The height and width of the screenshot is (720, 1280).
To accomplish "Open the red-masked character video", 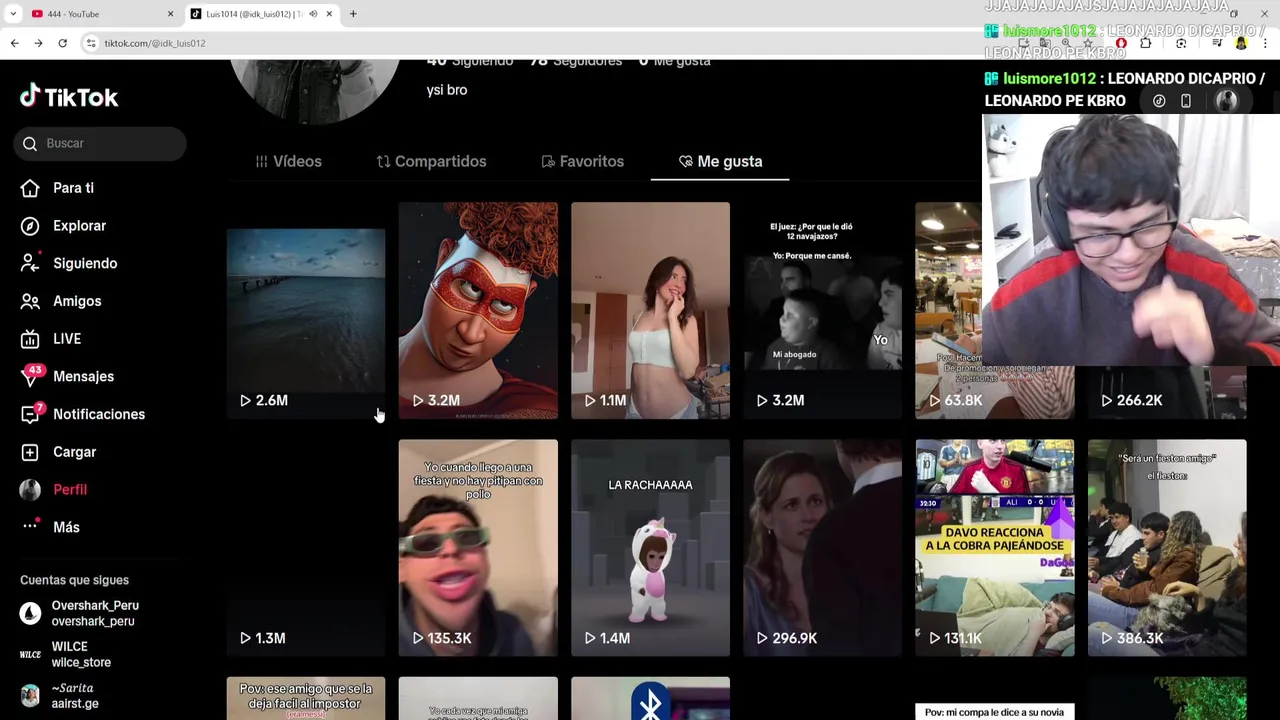I will (478, 310).
